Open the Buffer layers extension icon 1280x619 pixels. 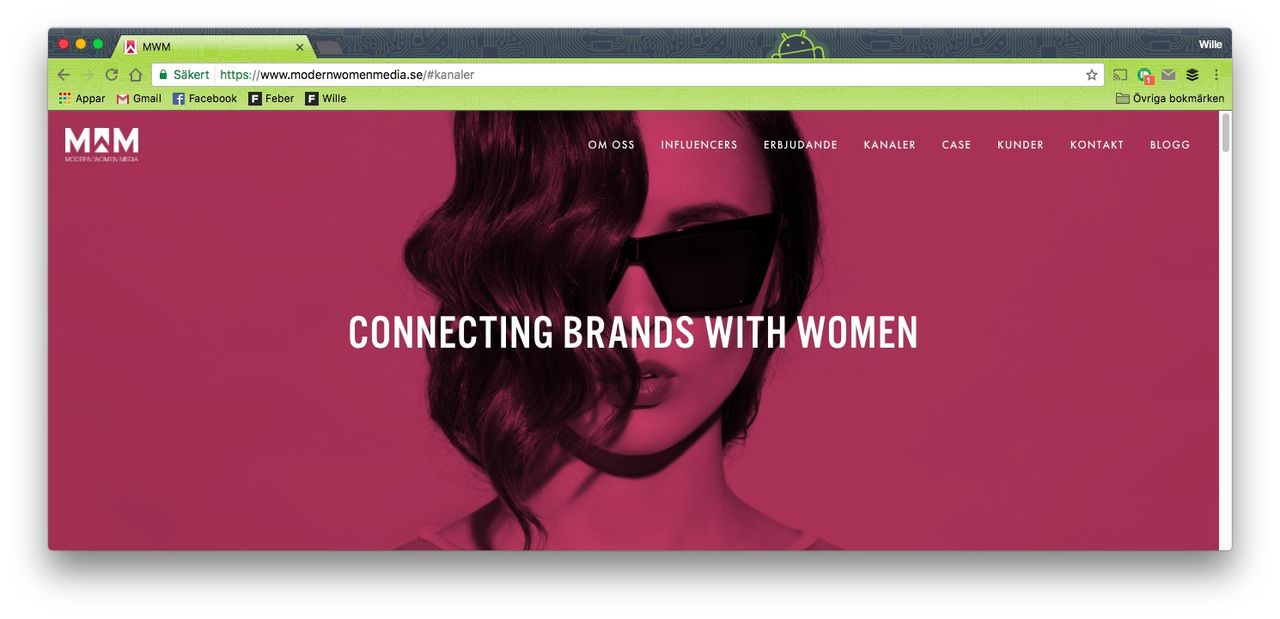pos(1192,75)
